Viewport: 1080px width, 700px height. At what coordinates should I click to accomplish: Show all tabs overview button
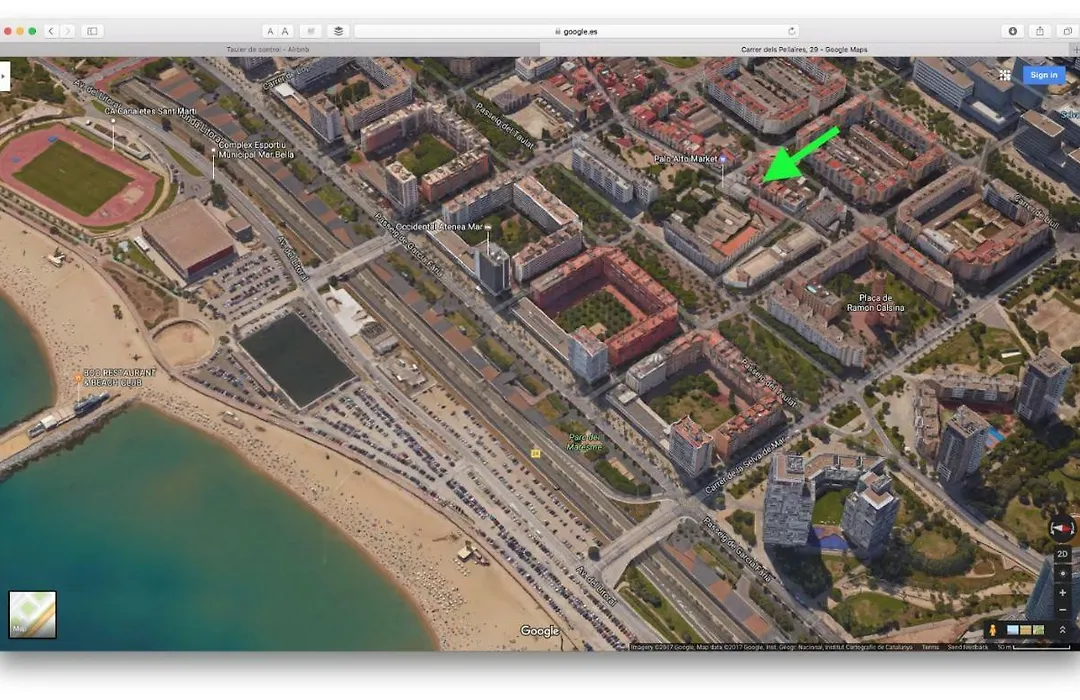point(1068,31)
